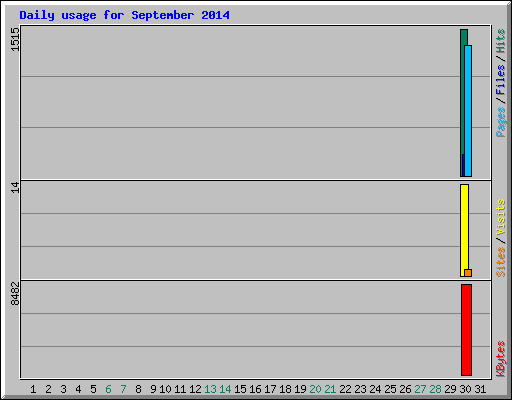512x400 pixels.
Task: Click the red 'KBytes' legend label
Action: pos(500,359)
